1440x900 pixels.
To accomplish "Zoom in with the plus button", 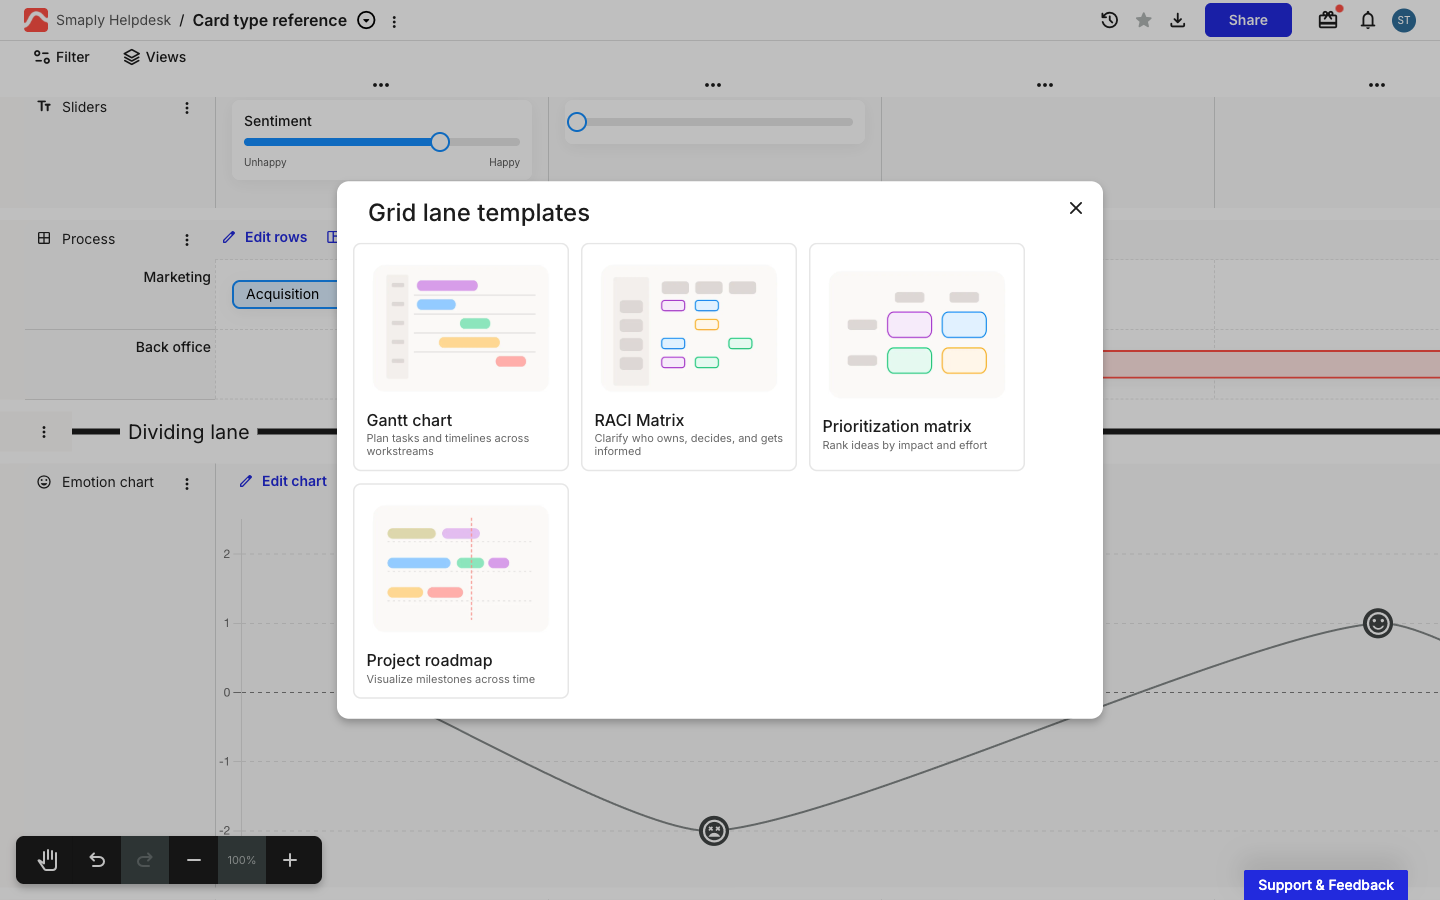I will (x=290, y=860).
